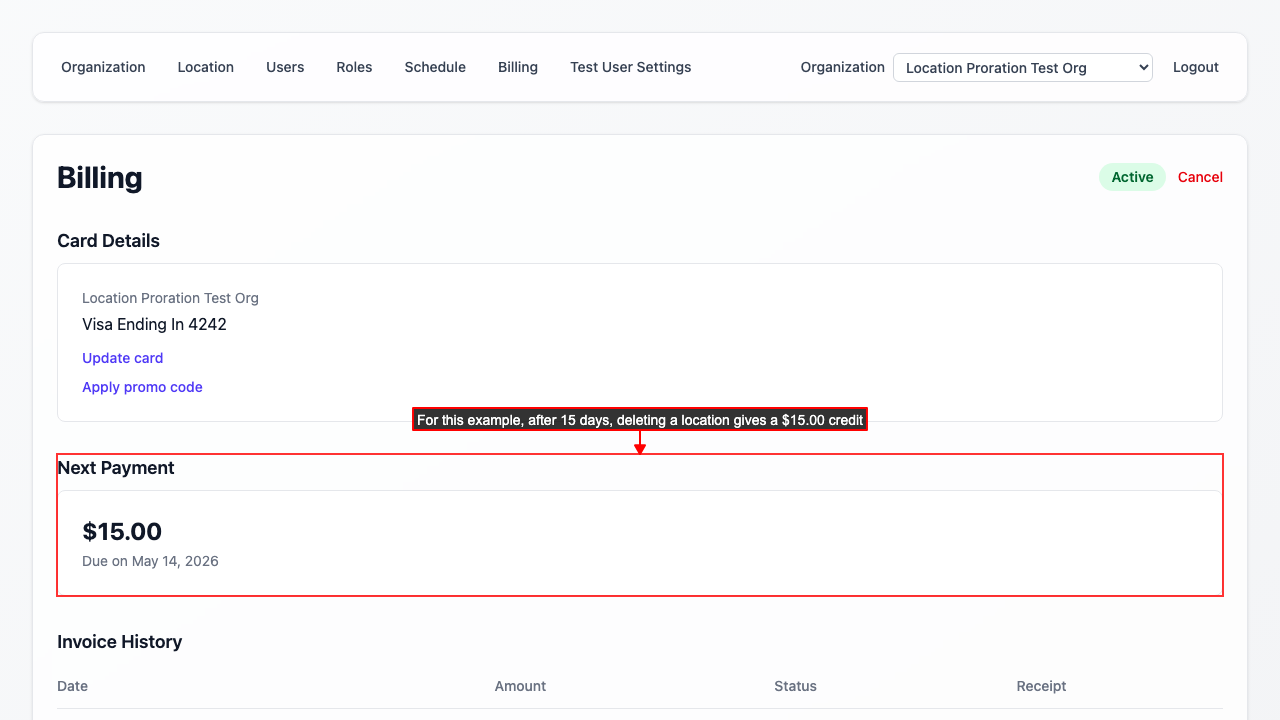Screen dimensions: 1280x720
Task: Click the Active subscription badge
Action: tap(1132, 176)
